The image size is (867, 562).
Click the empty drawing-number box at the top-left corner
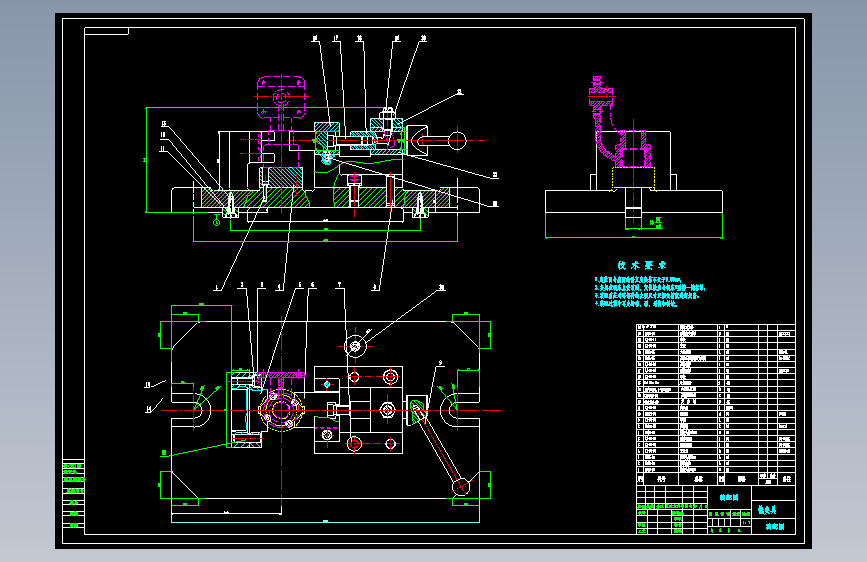coord(106,31)
